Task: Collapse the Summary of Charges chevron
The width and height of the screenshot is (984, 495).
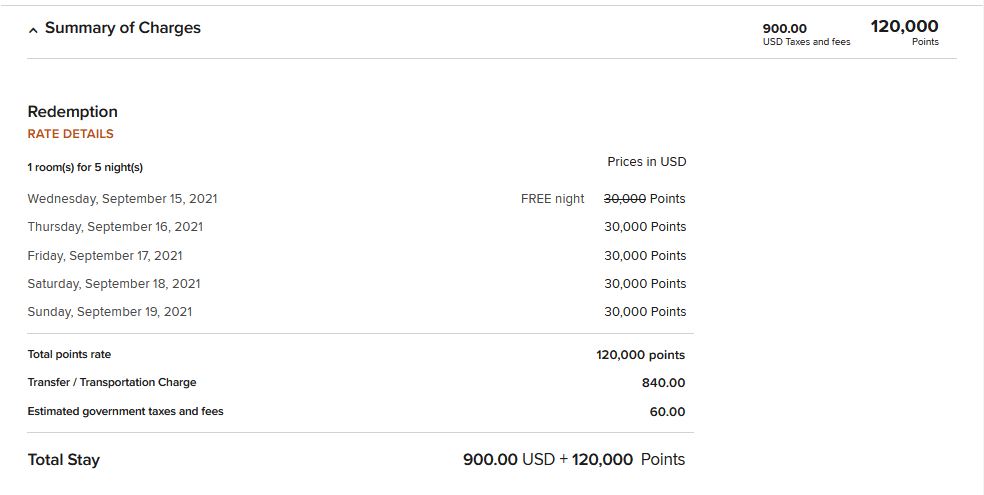Action: 33,29
